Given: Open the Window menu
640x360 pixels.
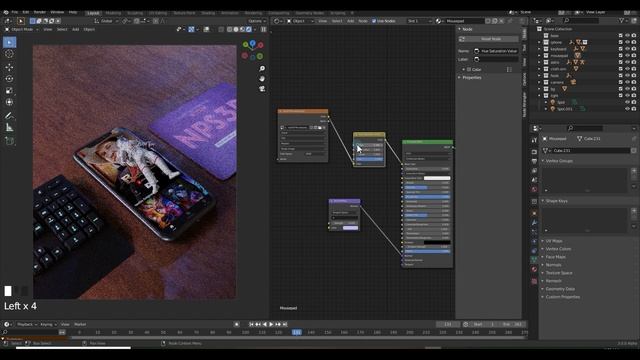Looking at the screenshot, I should pos(57,12).
